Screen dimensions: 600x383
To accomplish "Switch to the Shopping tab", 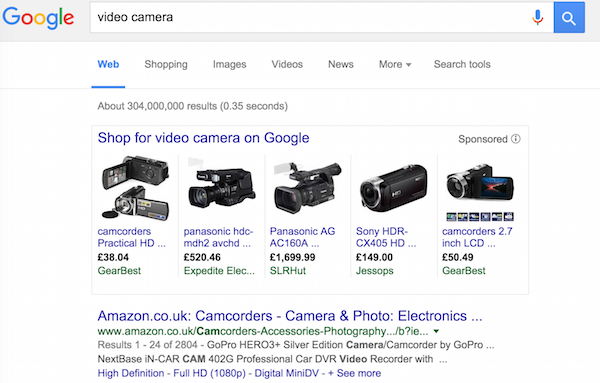I will (x=166, y=64).
